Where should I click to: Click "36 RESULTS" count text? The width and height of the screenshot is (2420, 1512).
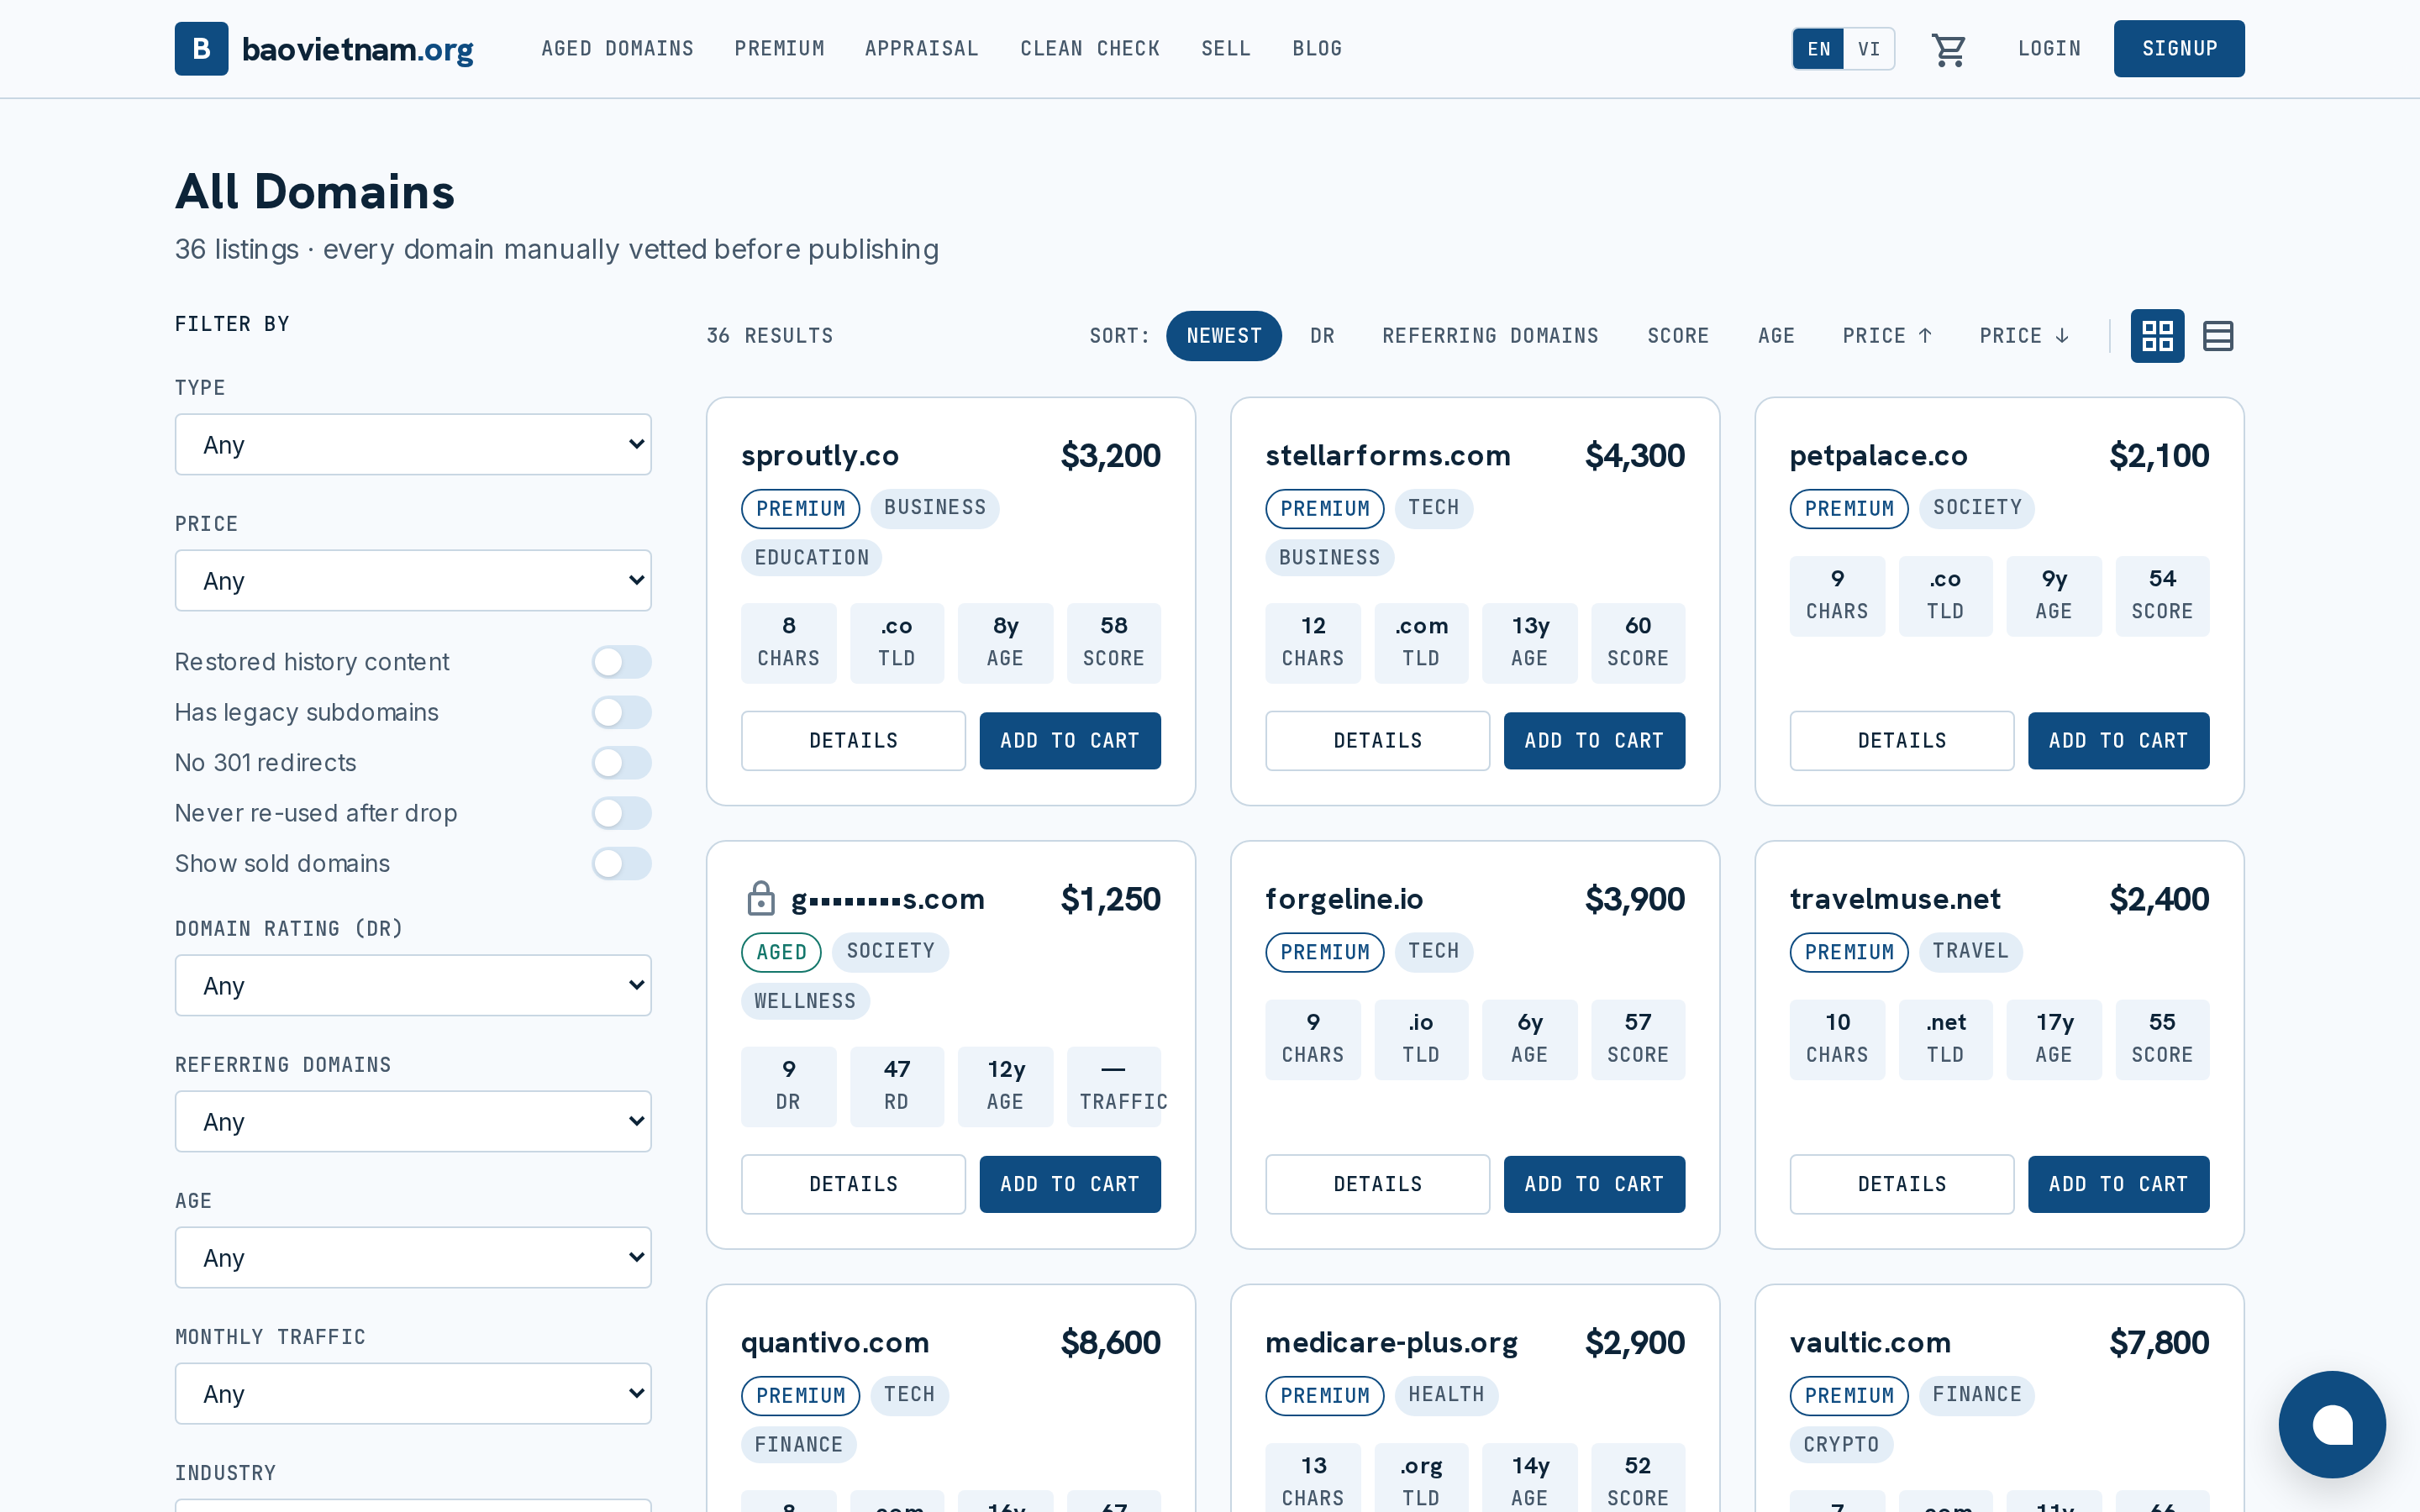click(770, 336)
